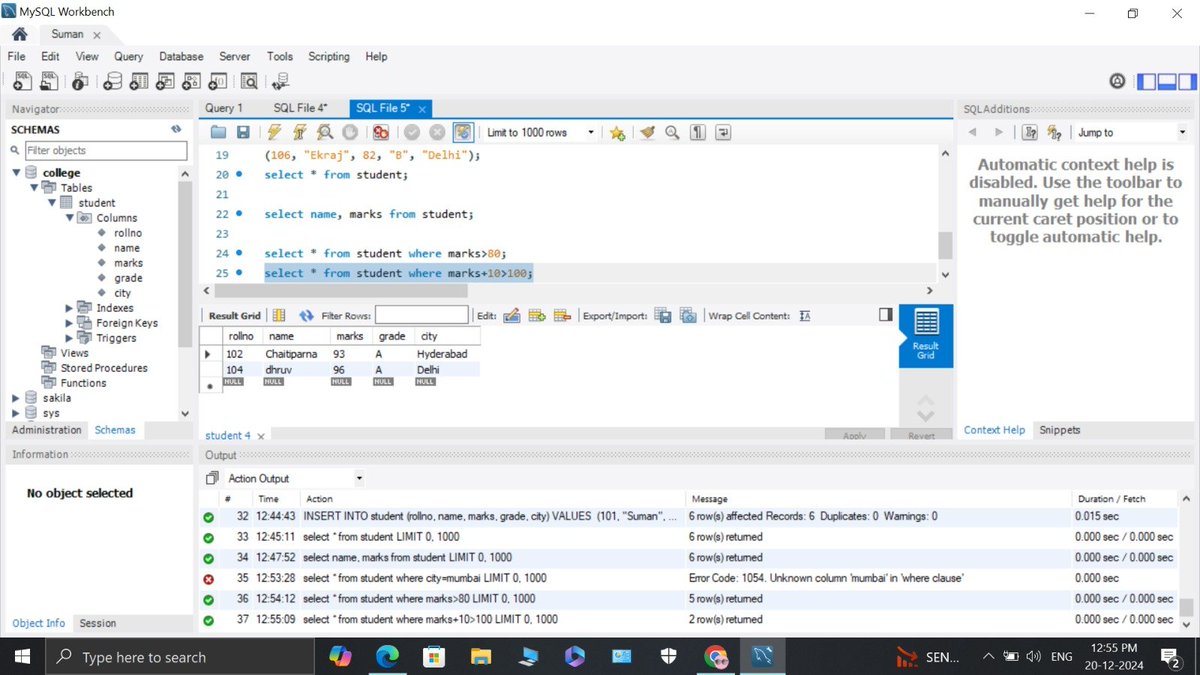This screenshot has width=1200, height=675.
Task: Open the object inspector info icon
Action: [x=81, y=82]
